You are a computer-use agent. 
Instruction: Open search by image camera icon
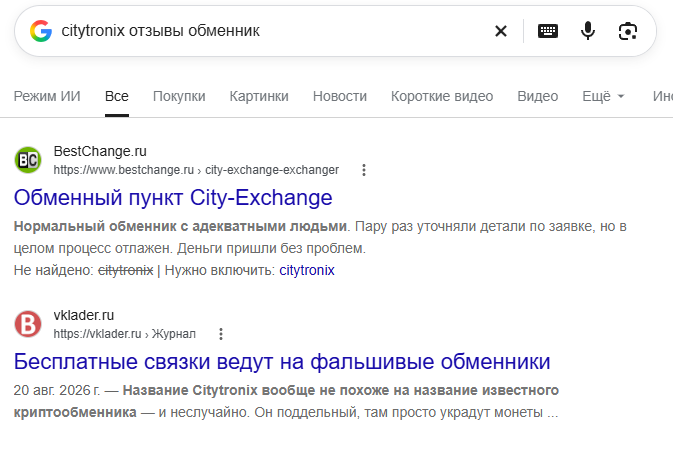pyautogui.click(x=628, y=31)
